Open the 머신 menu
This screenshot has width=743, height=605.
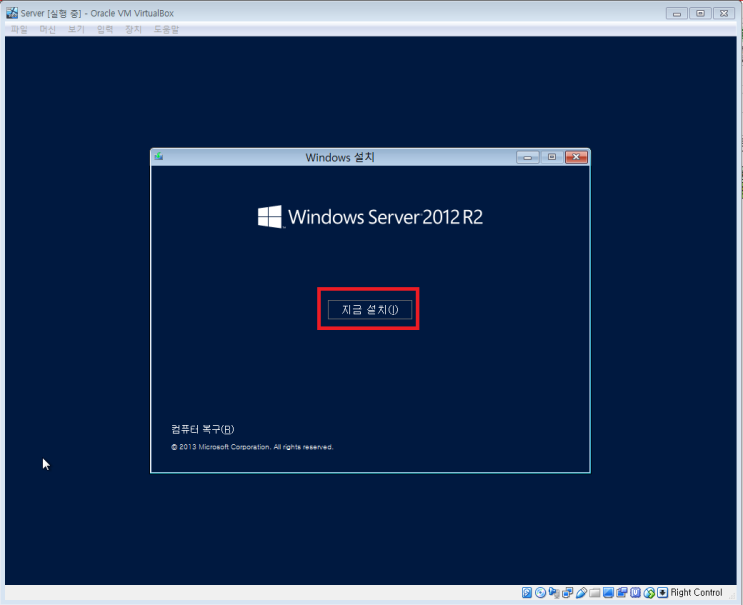tap(47, 29)
